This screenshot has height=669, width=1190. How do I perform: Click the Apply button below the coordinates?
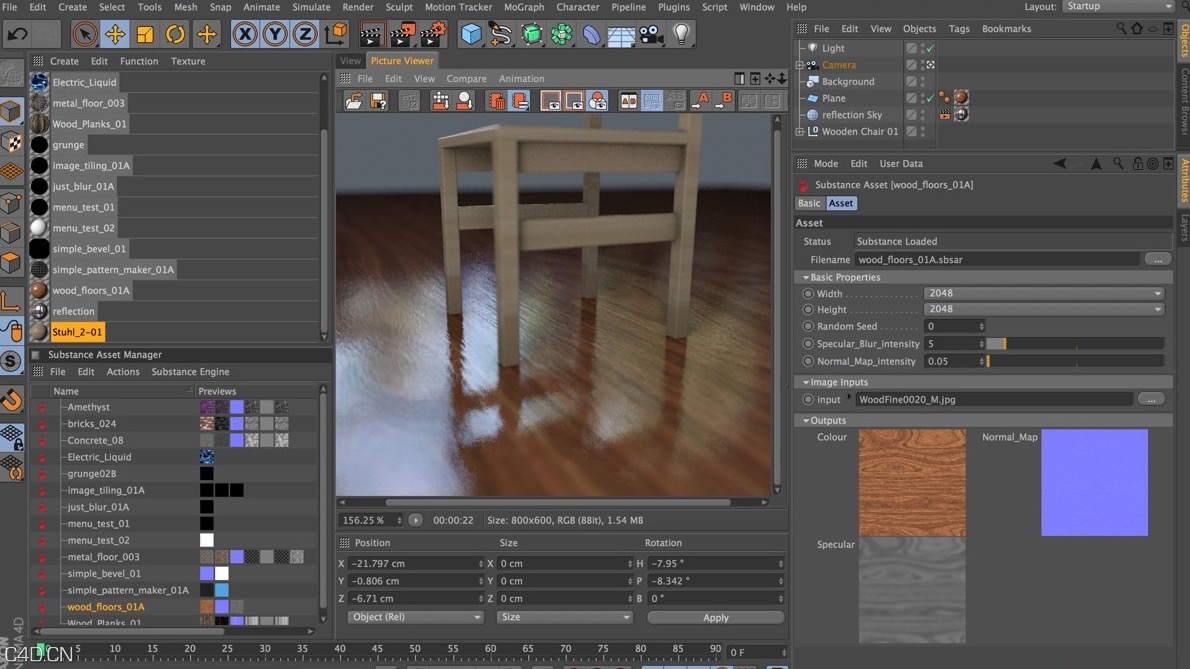pyautogui.click(x=714, y=617)
